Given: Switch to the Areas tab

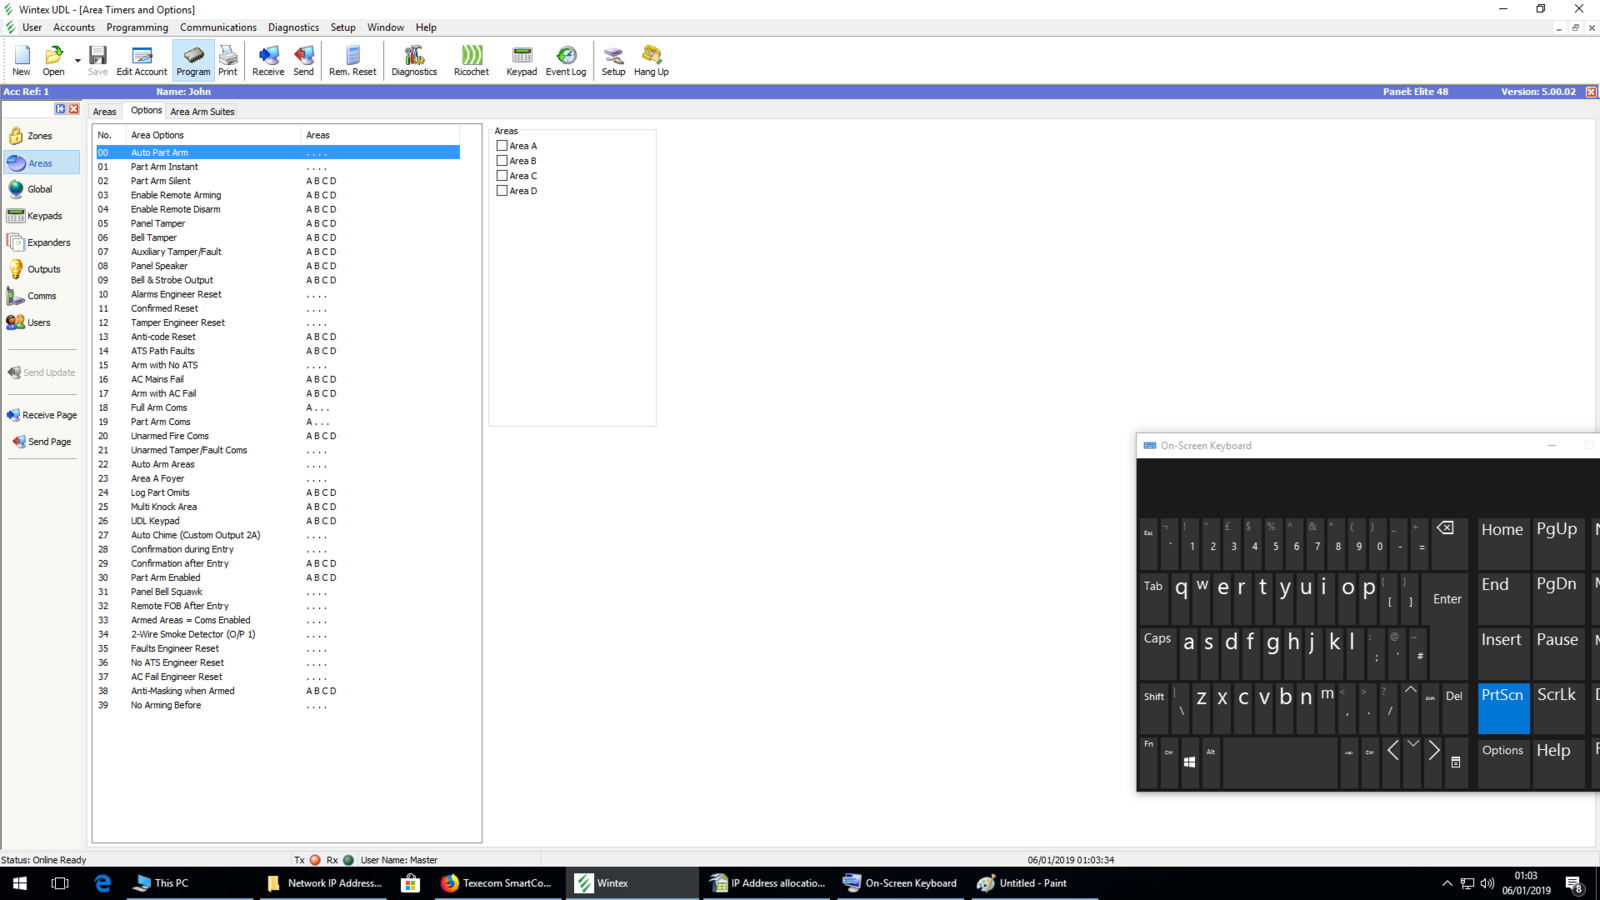Looking at the screenshot, I should pyautogui.click(x=104, y=112).
